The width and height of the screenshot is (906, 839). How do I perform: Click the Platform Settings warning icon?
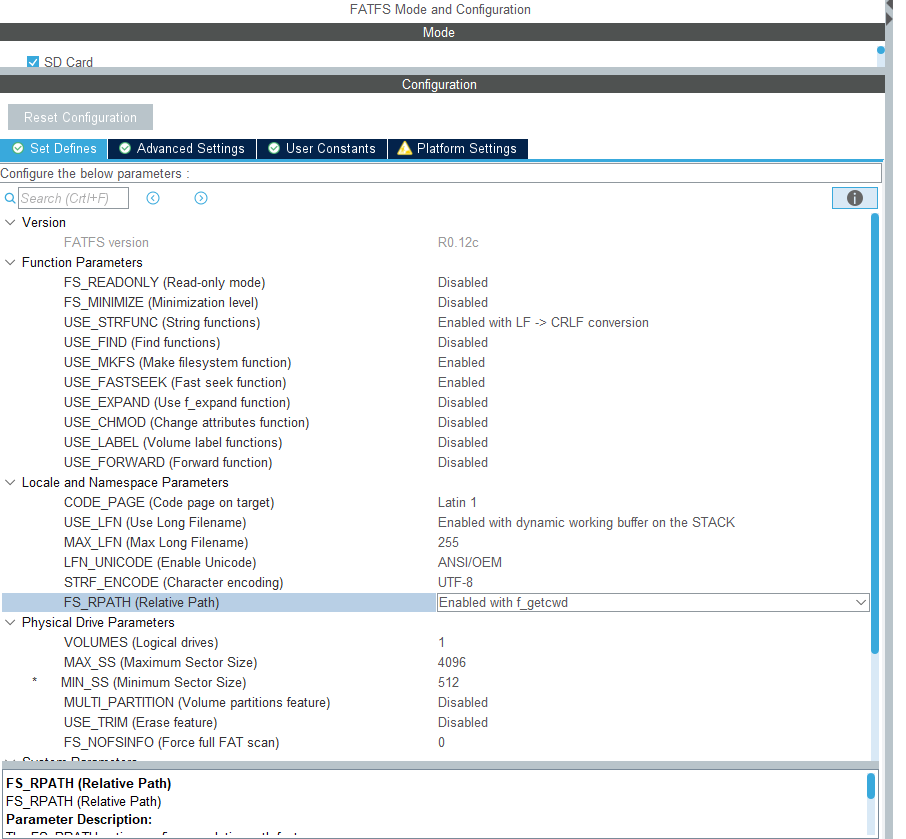(404, 149)
